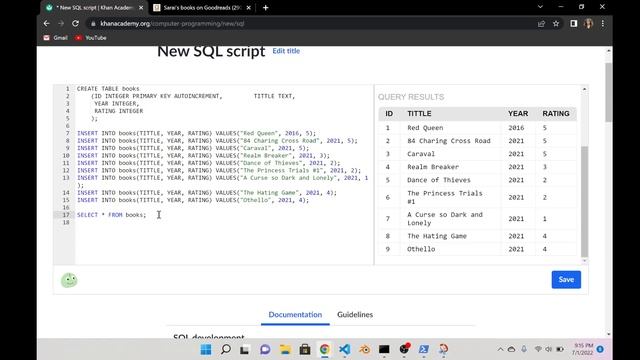The image size is (640, 360).
Task: Click the address bar URL
Action: [x=172, y=24]
